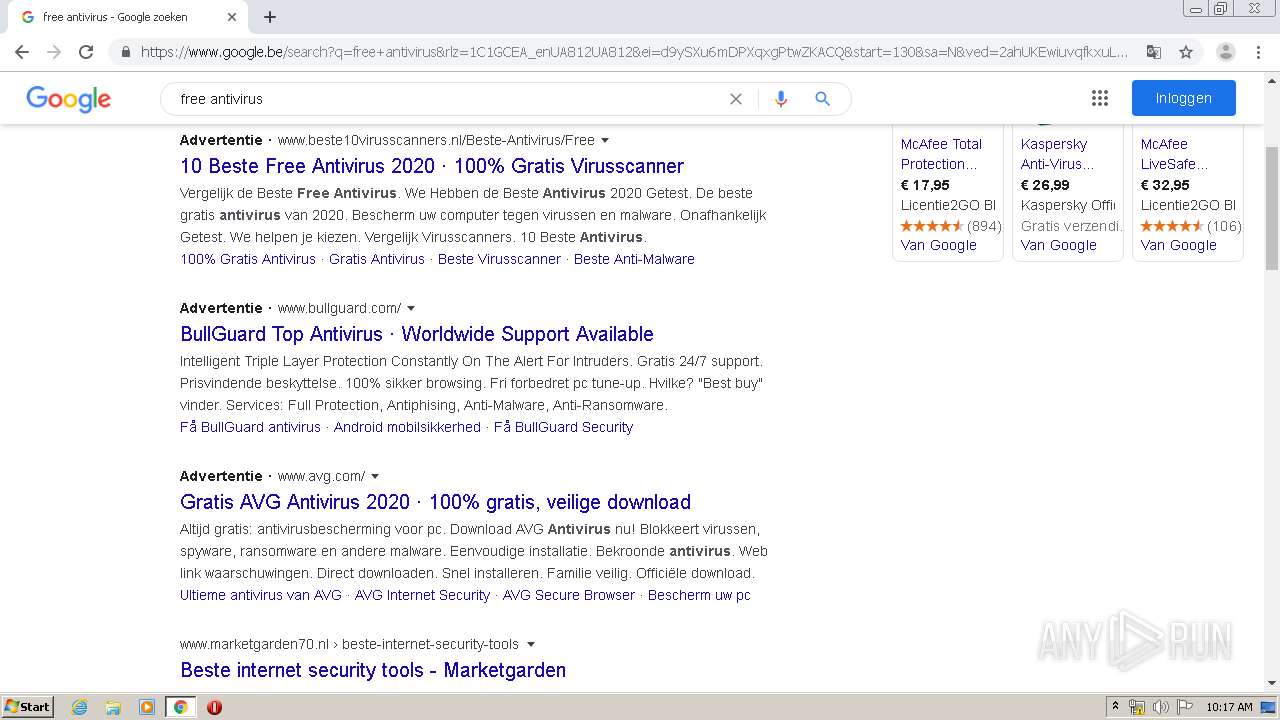Open '10 Beste Free Antivirus 2020' result

(432, 166)
